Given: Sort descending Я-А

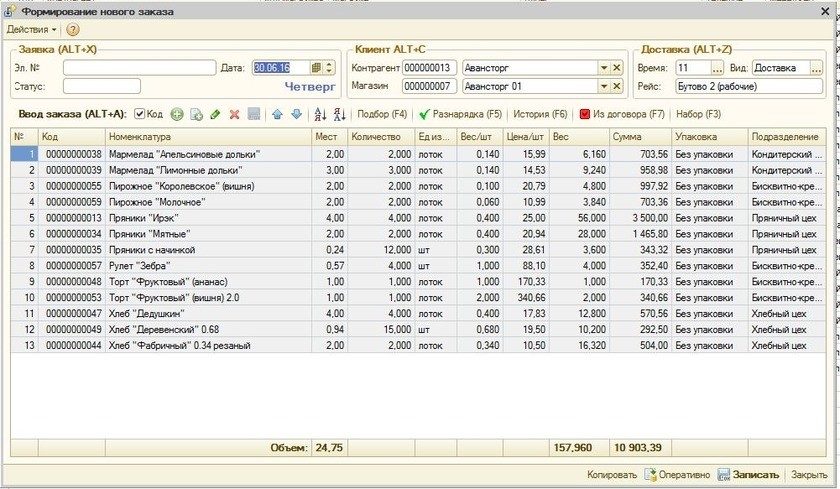Looking at the screenshot, I should pyautogui.click(x=340, y=114).
